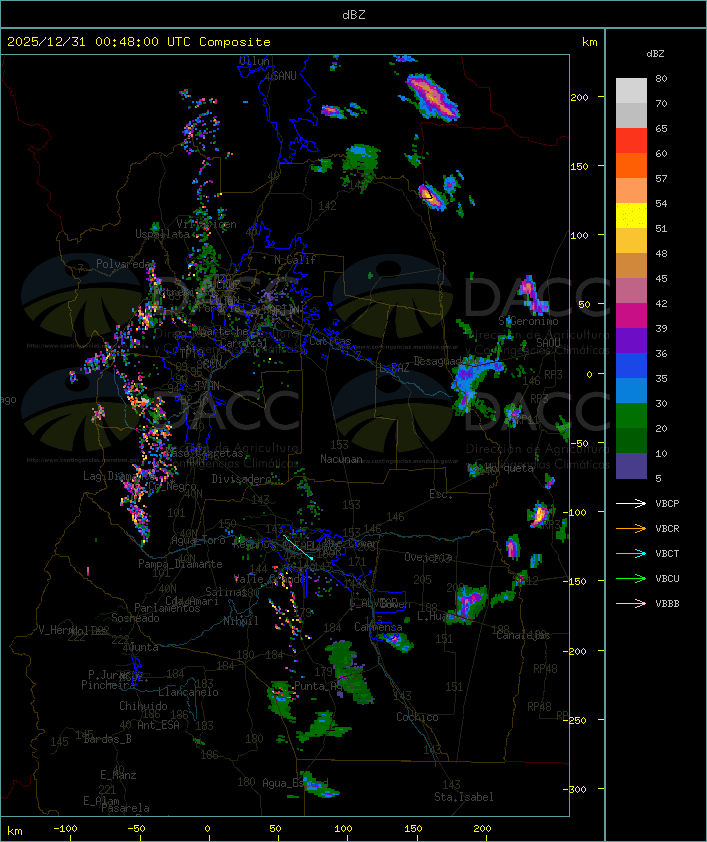707x842 pixels.
Task: Click the km unit label at bottom left
Action: point(14,831)
